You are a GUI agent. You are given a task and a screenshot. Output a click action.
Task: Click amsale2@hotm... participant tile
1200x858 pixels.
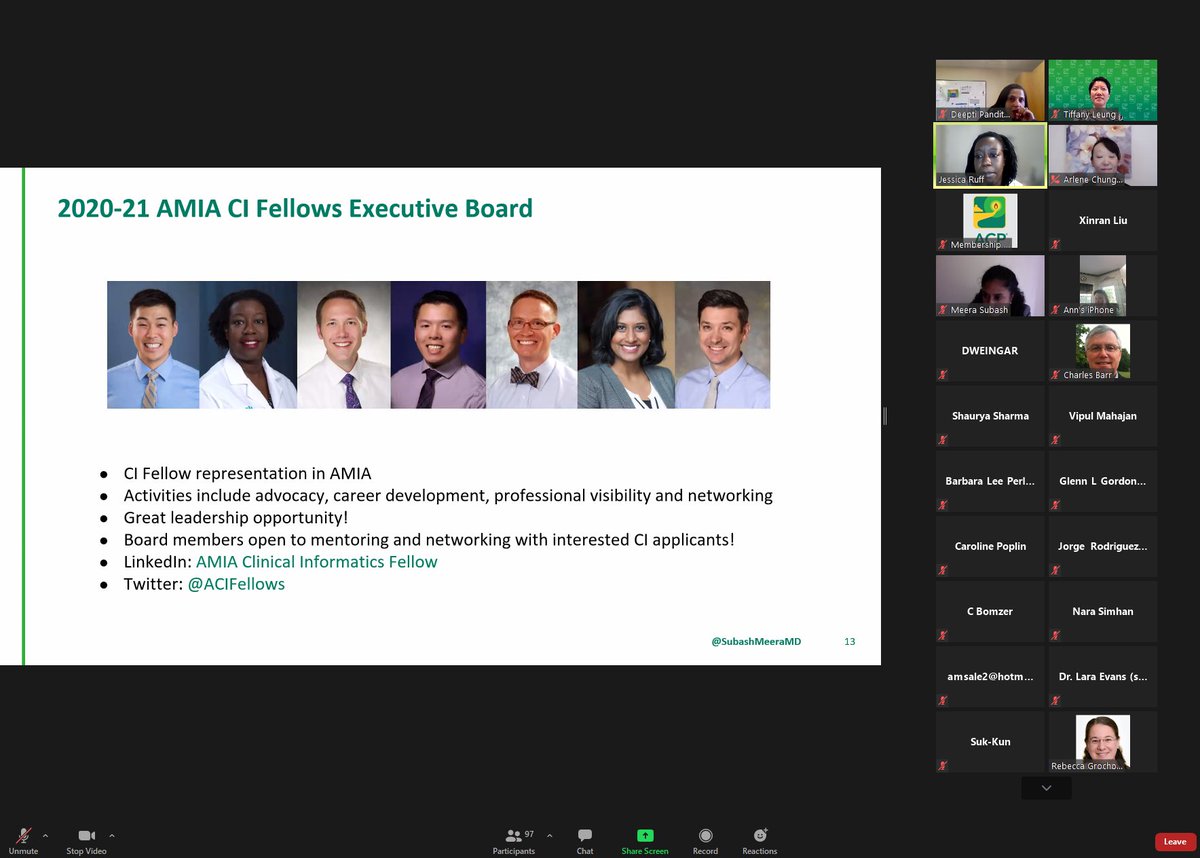(x=990, y=677)
